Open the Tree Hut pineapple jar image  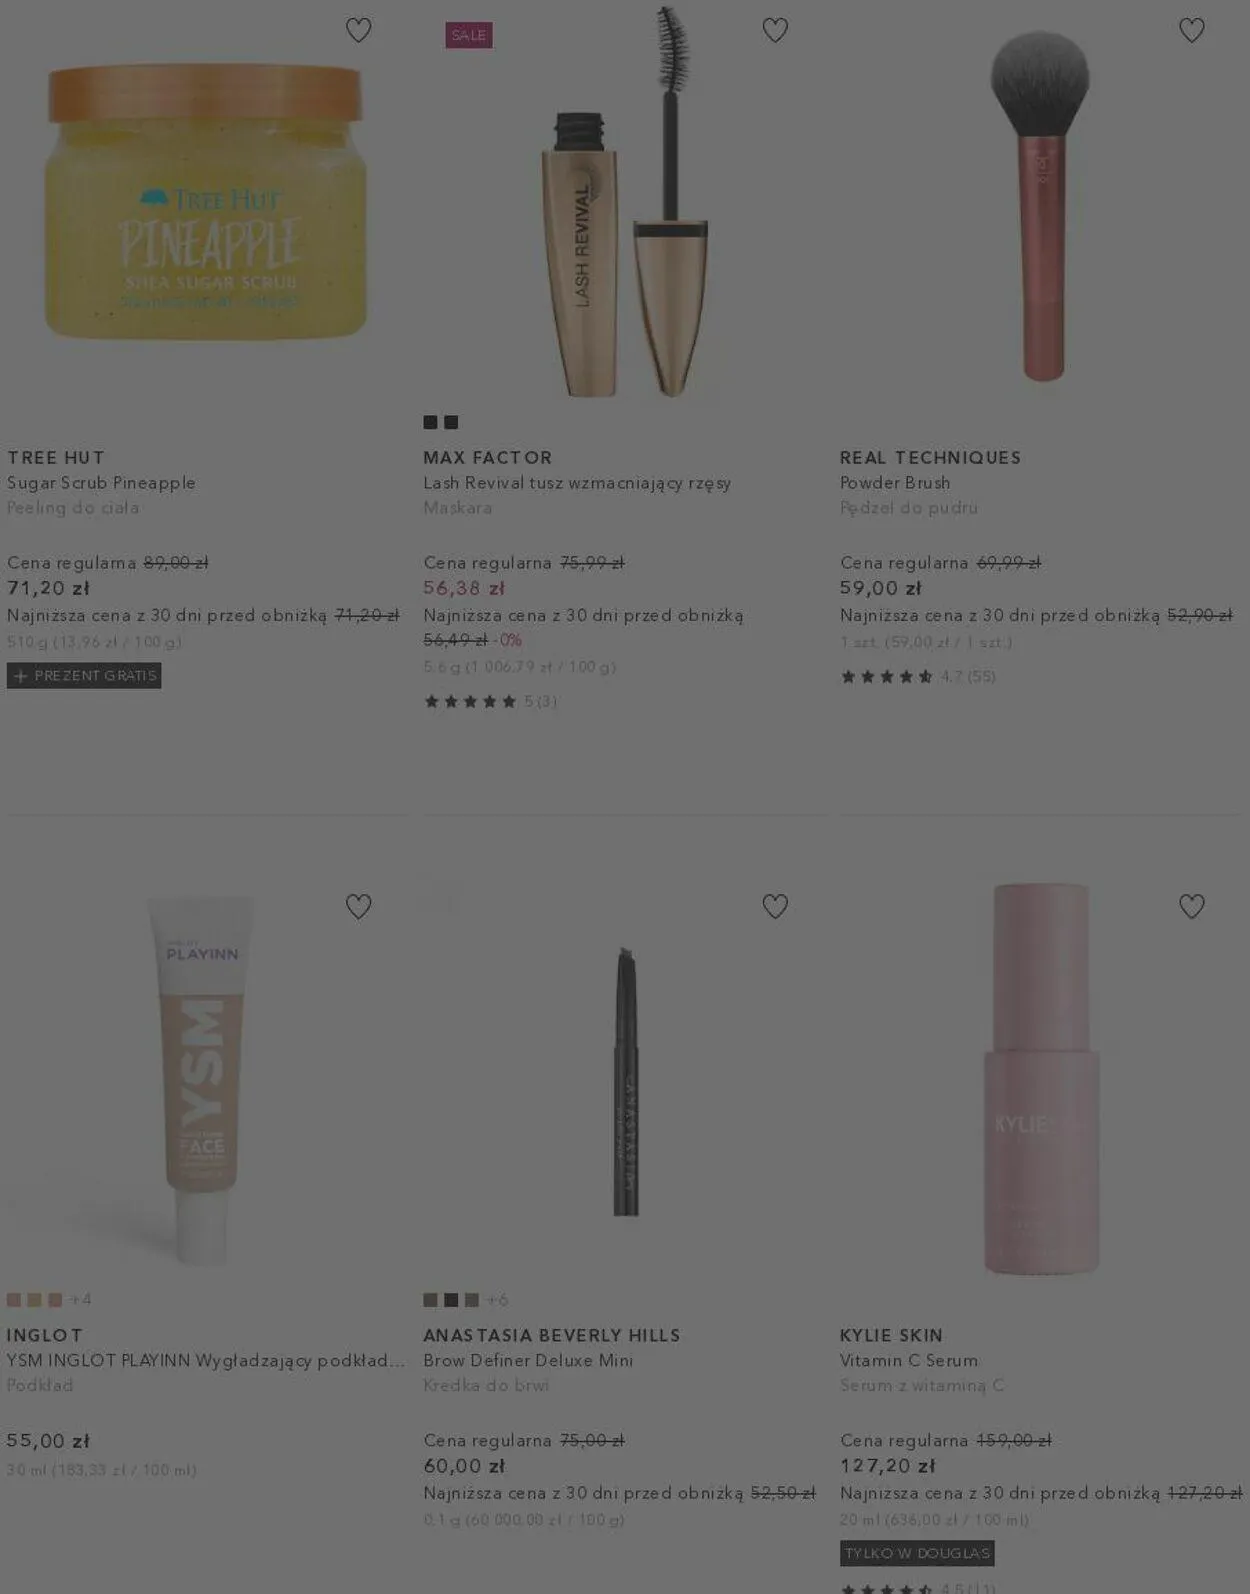pyautogui.click(x=206, y=200)
